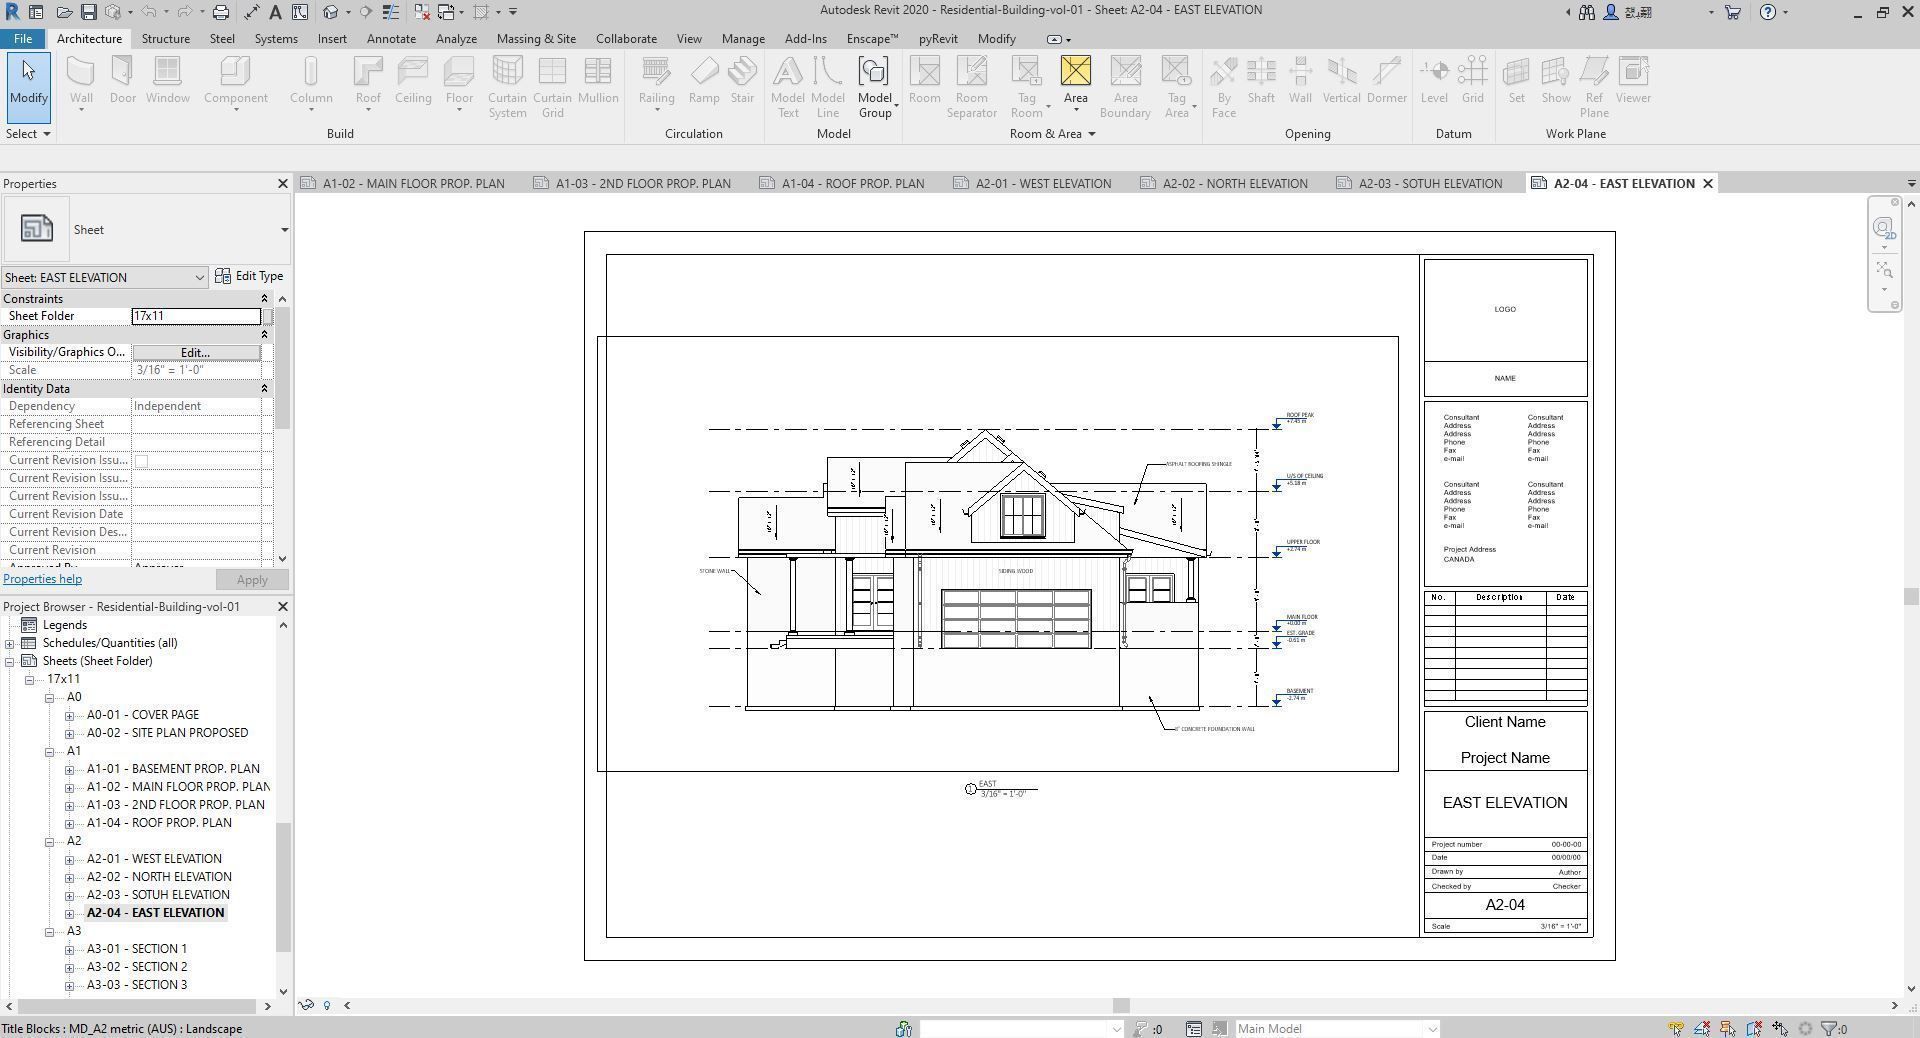This screenshot has width=1920, height=1038.
Task: Toggle Thin Lines in quick access toolbar
Action: pos(390,12)
